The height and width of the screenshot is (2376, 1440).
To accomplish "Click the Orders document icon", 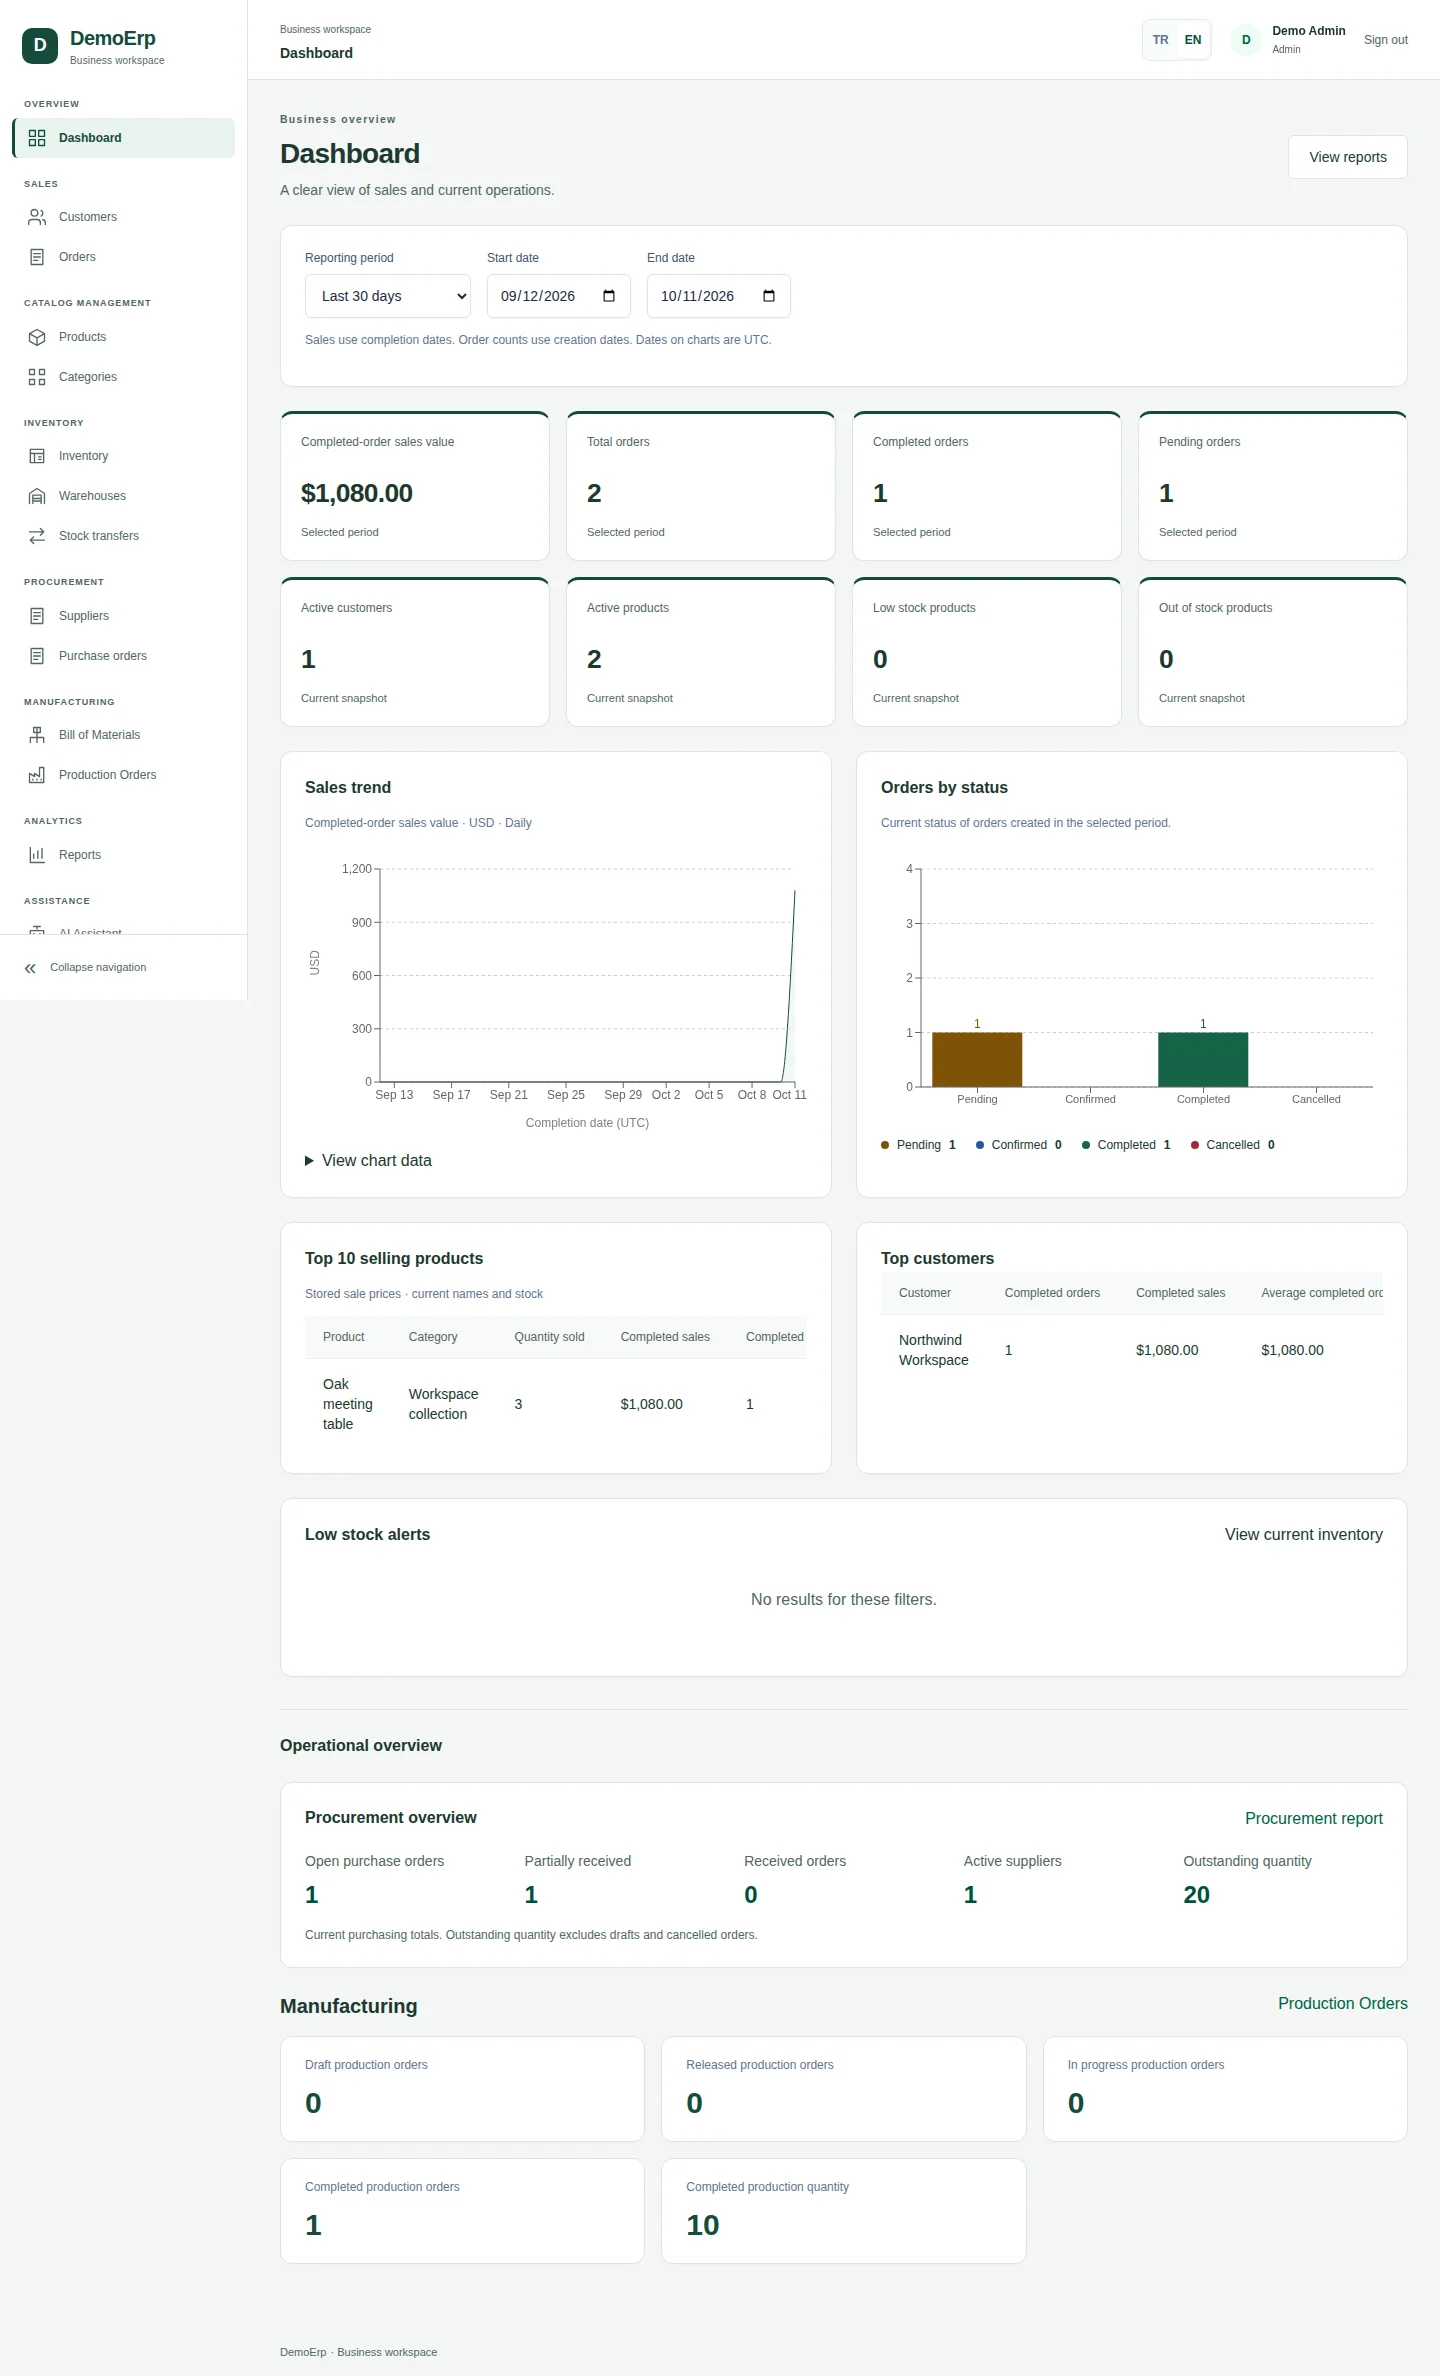I will point(37,257).
